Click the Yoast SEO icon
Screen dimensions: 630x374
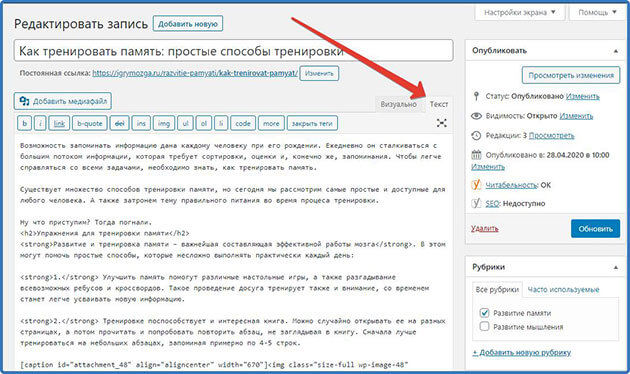tap(476, 203)
